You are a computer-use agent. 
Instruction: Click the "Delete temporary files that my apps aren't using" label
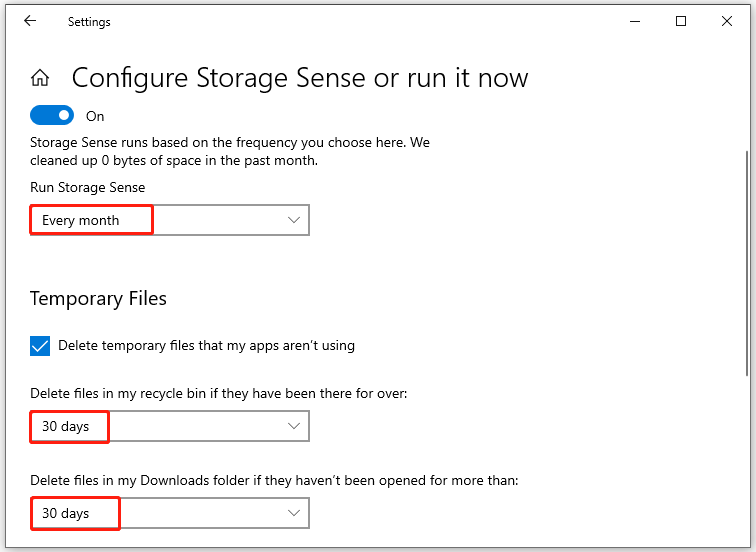tap(206, 346)
